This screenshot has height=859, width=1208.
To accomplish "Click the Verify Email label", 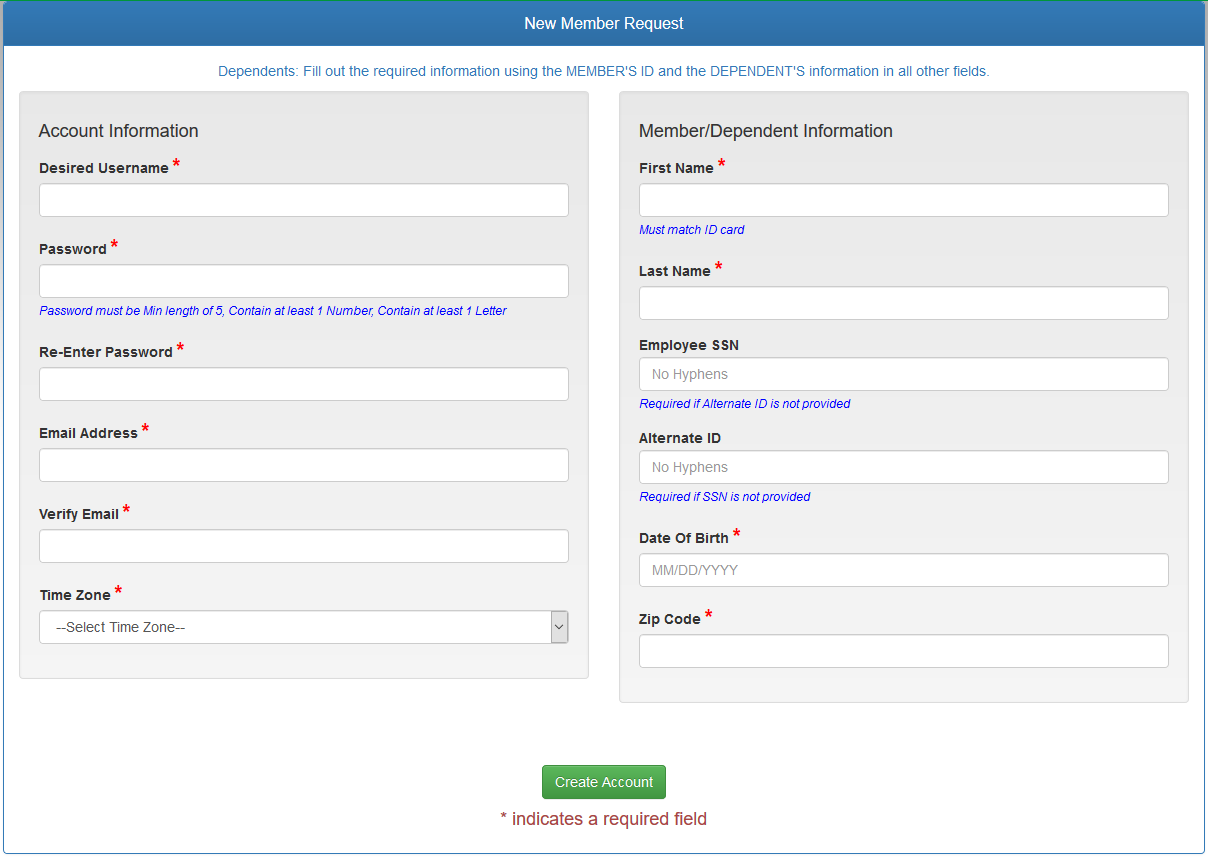I will 79,514.
